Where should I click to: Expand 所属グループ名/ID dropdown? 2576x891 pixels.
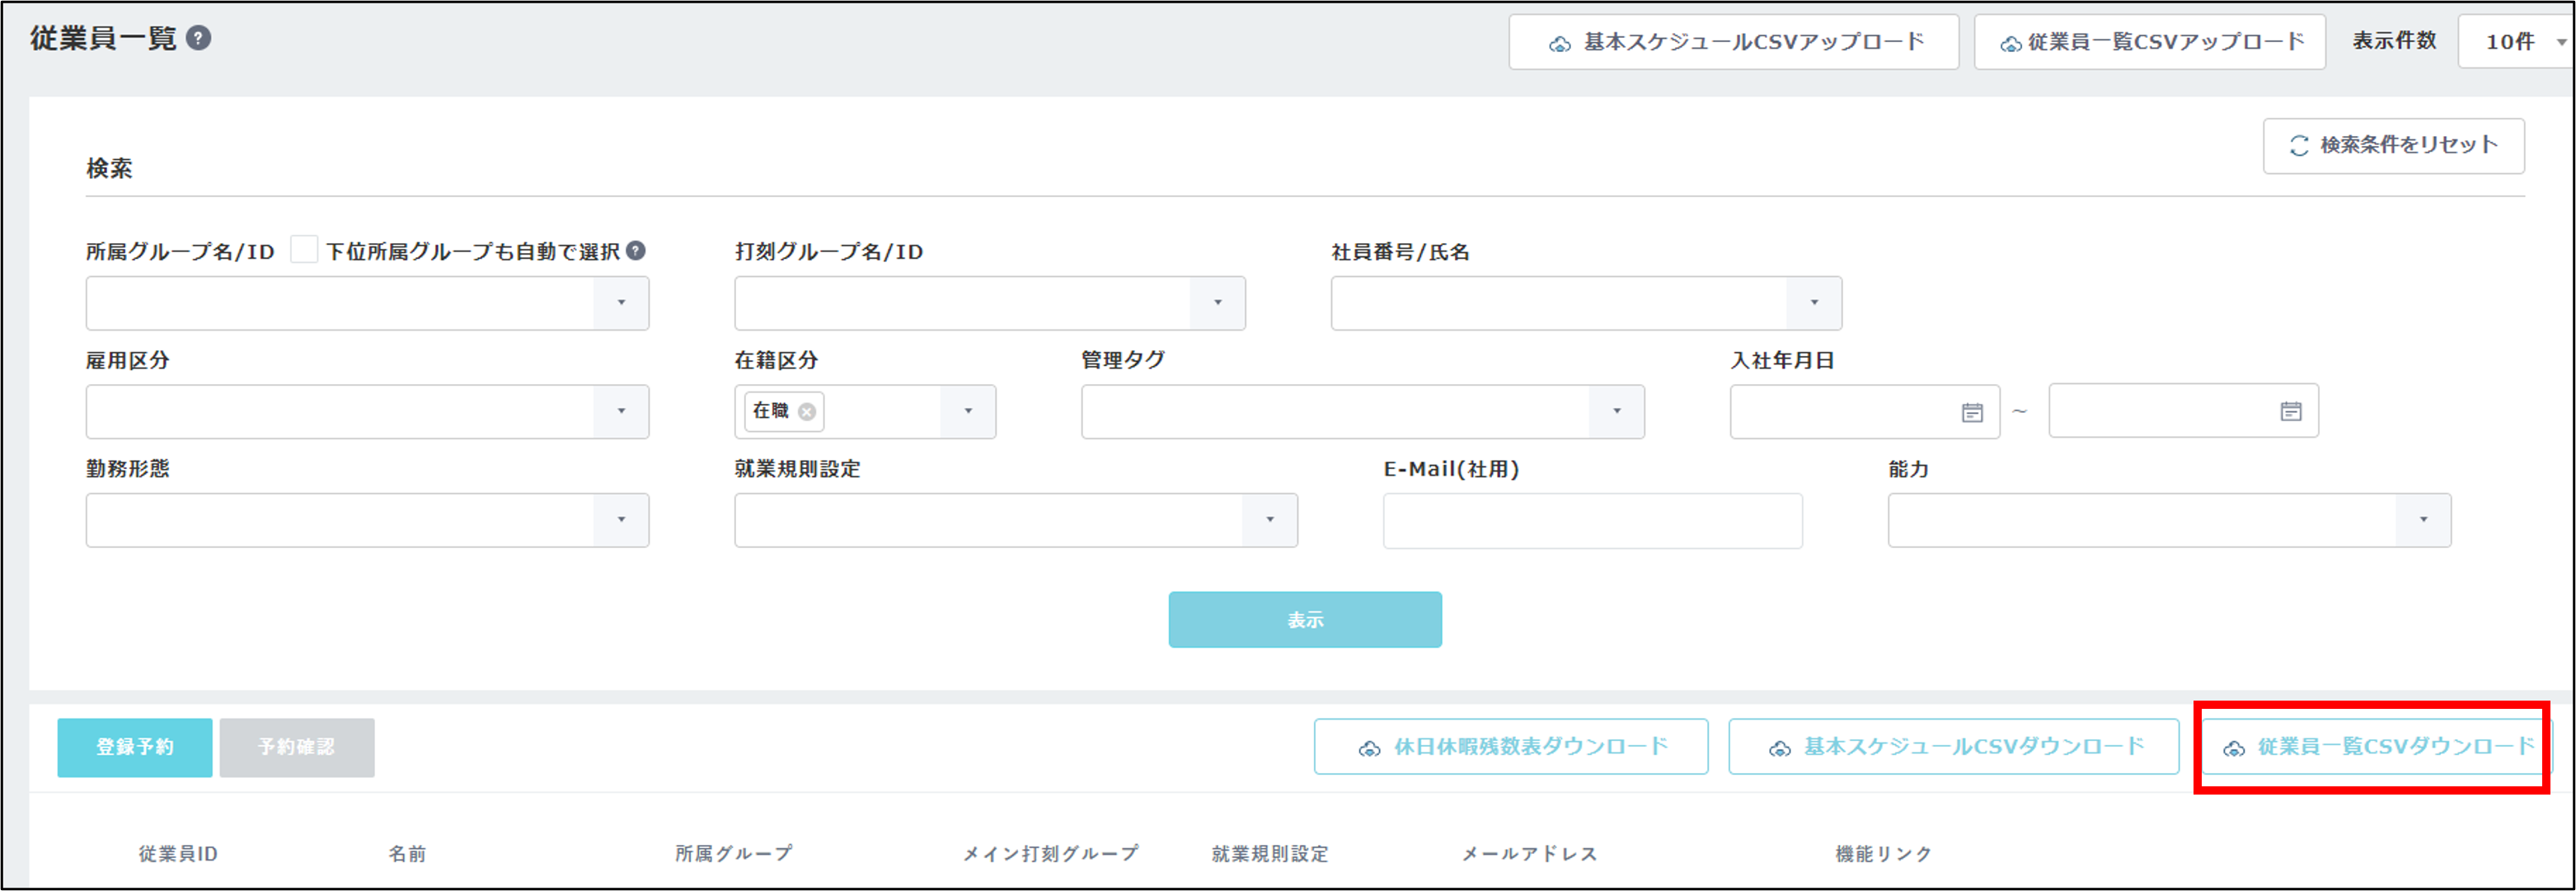tap(621, 303)
